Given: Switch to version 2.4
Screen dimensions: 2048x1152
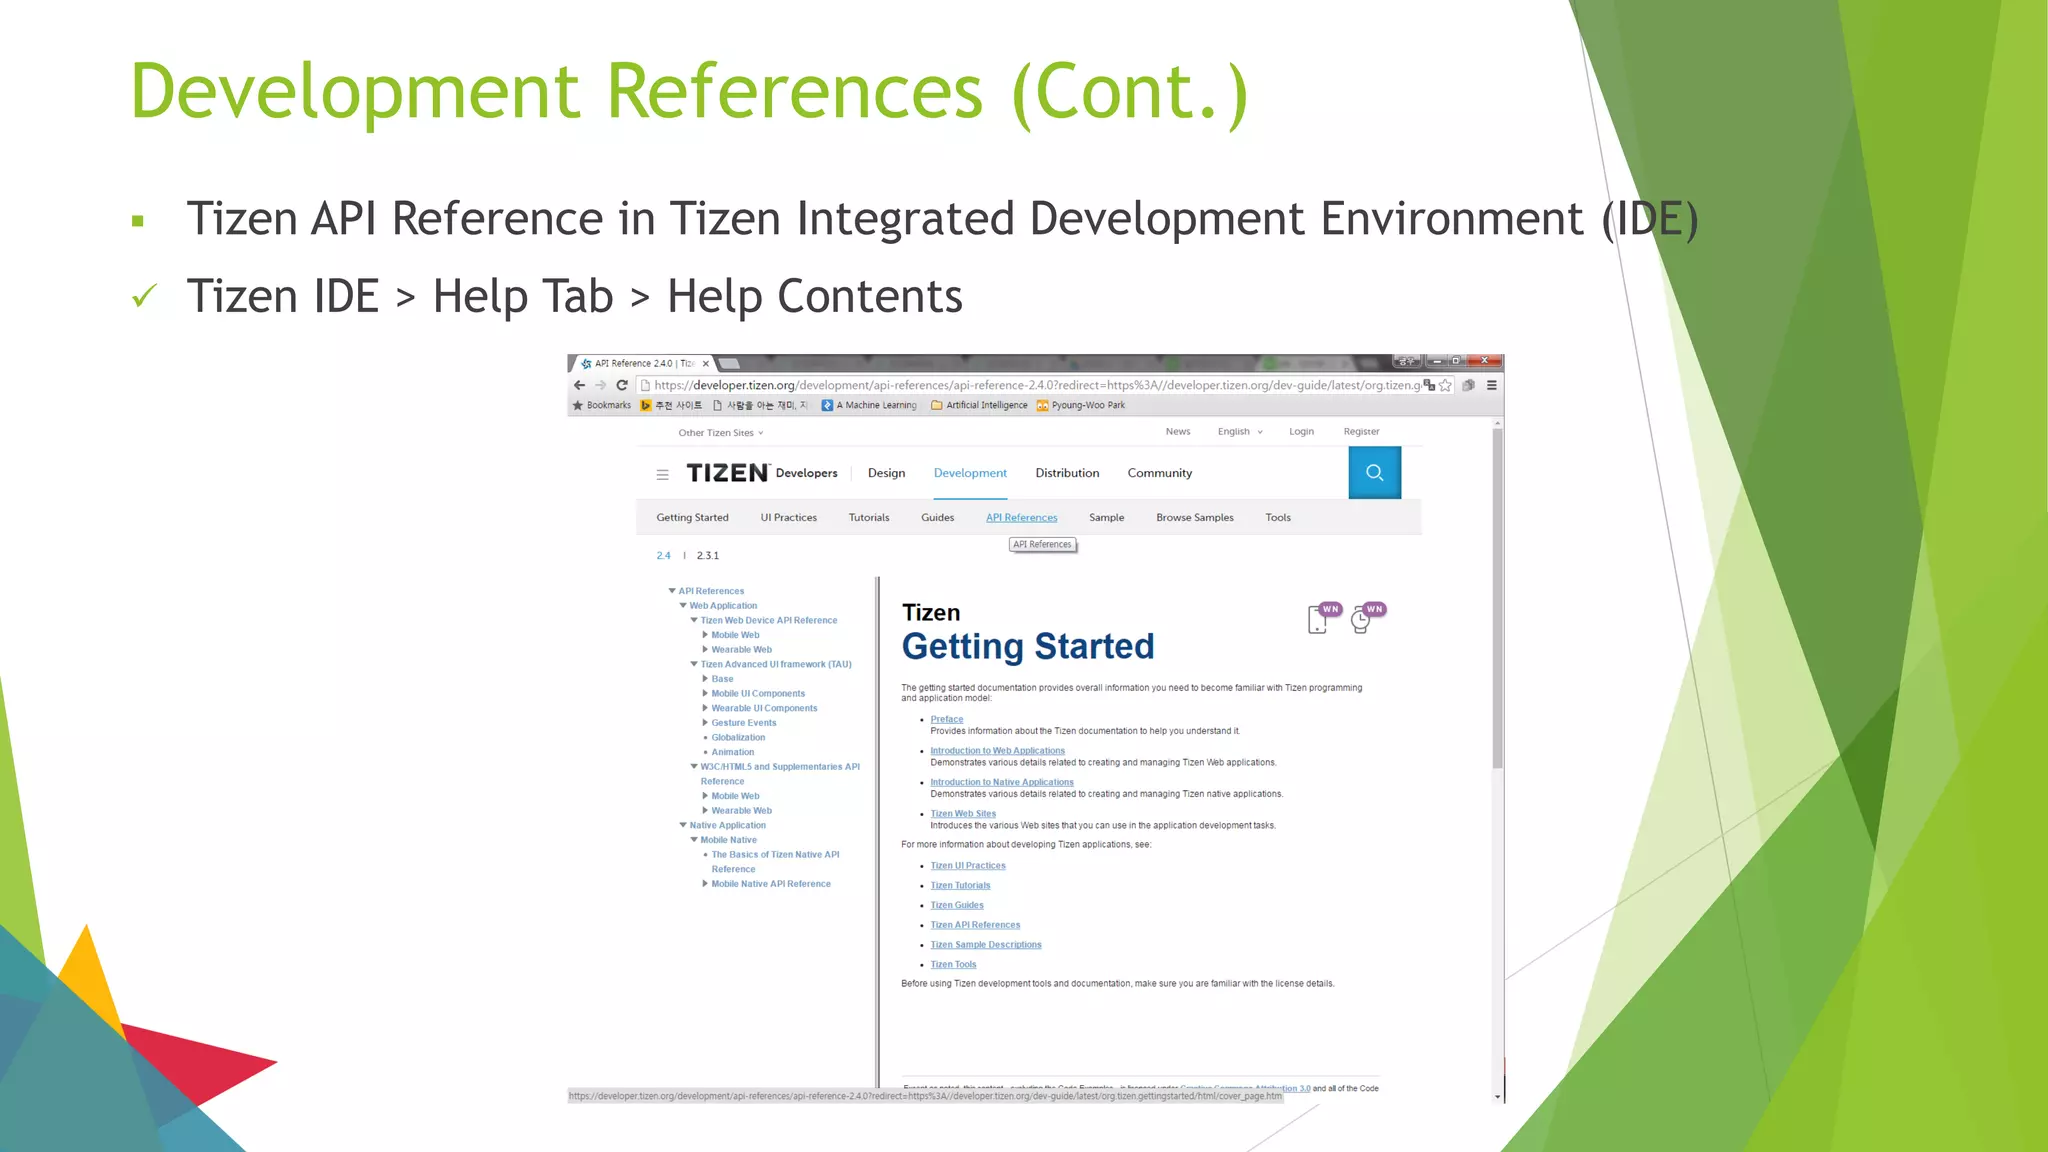Looking at the screenshot, I should coord(663,555).
